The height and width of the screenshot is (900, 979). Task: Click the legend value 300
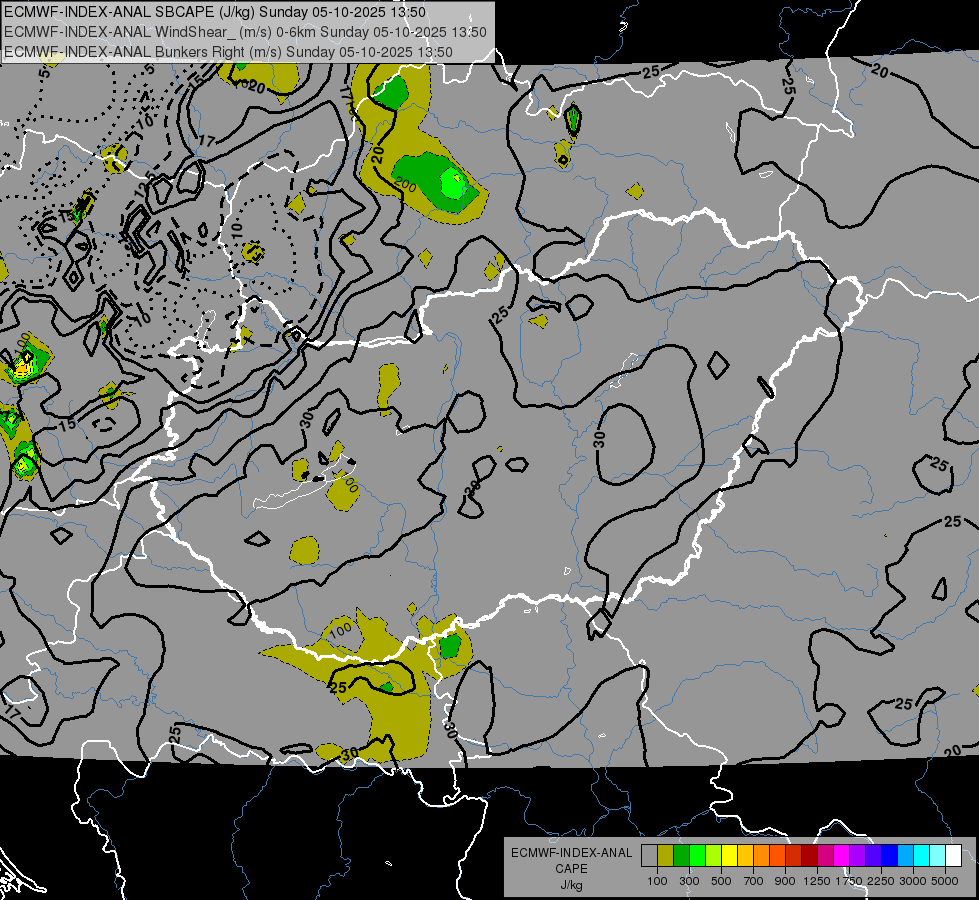(689, 881)
